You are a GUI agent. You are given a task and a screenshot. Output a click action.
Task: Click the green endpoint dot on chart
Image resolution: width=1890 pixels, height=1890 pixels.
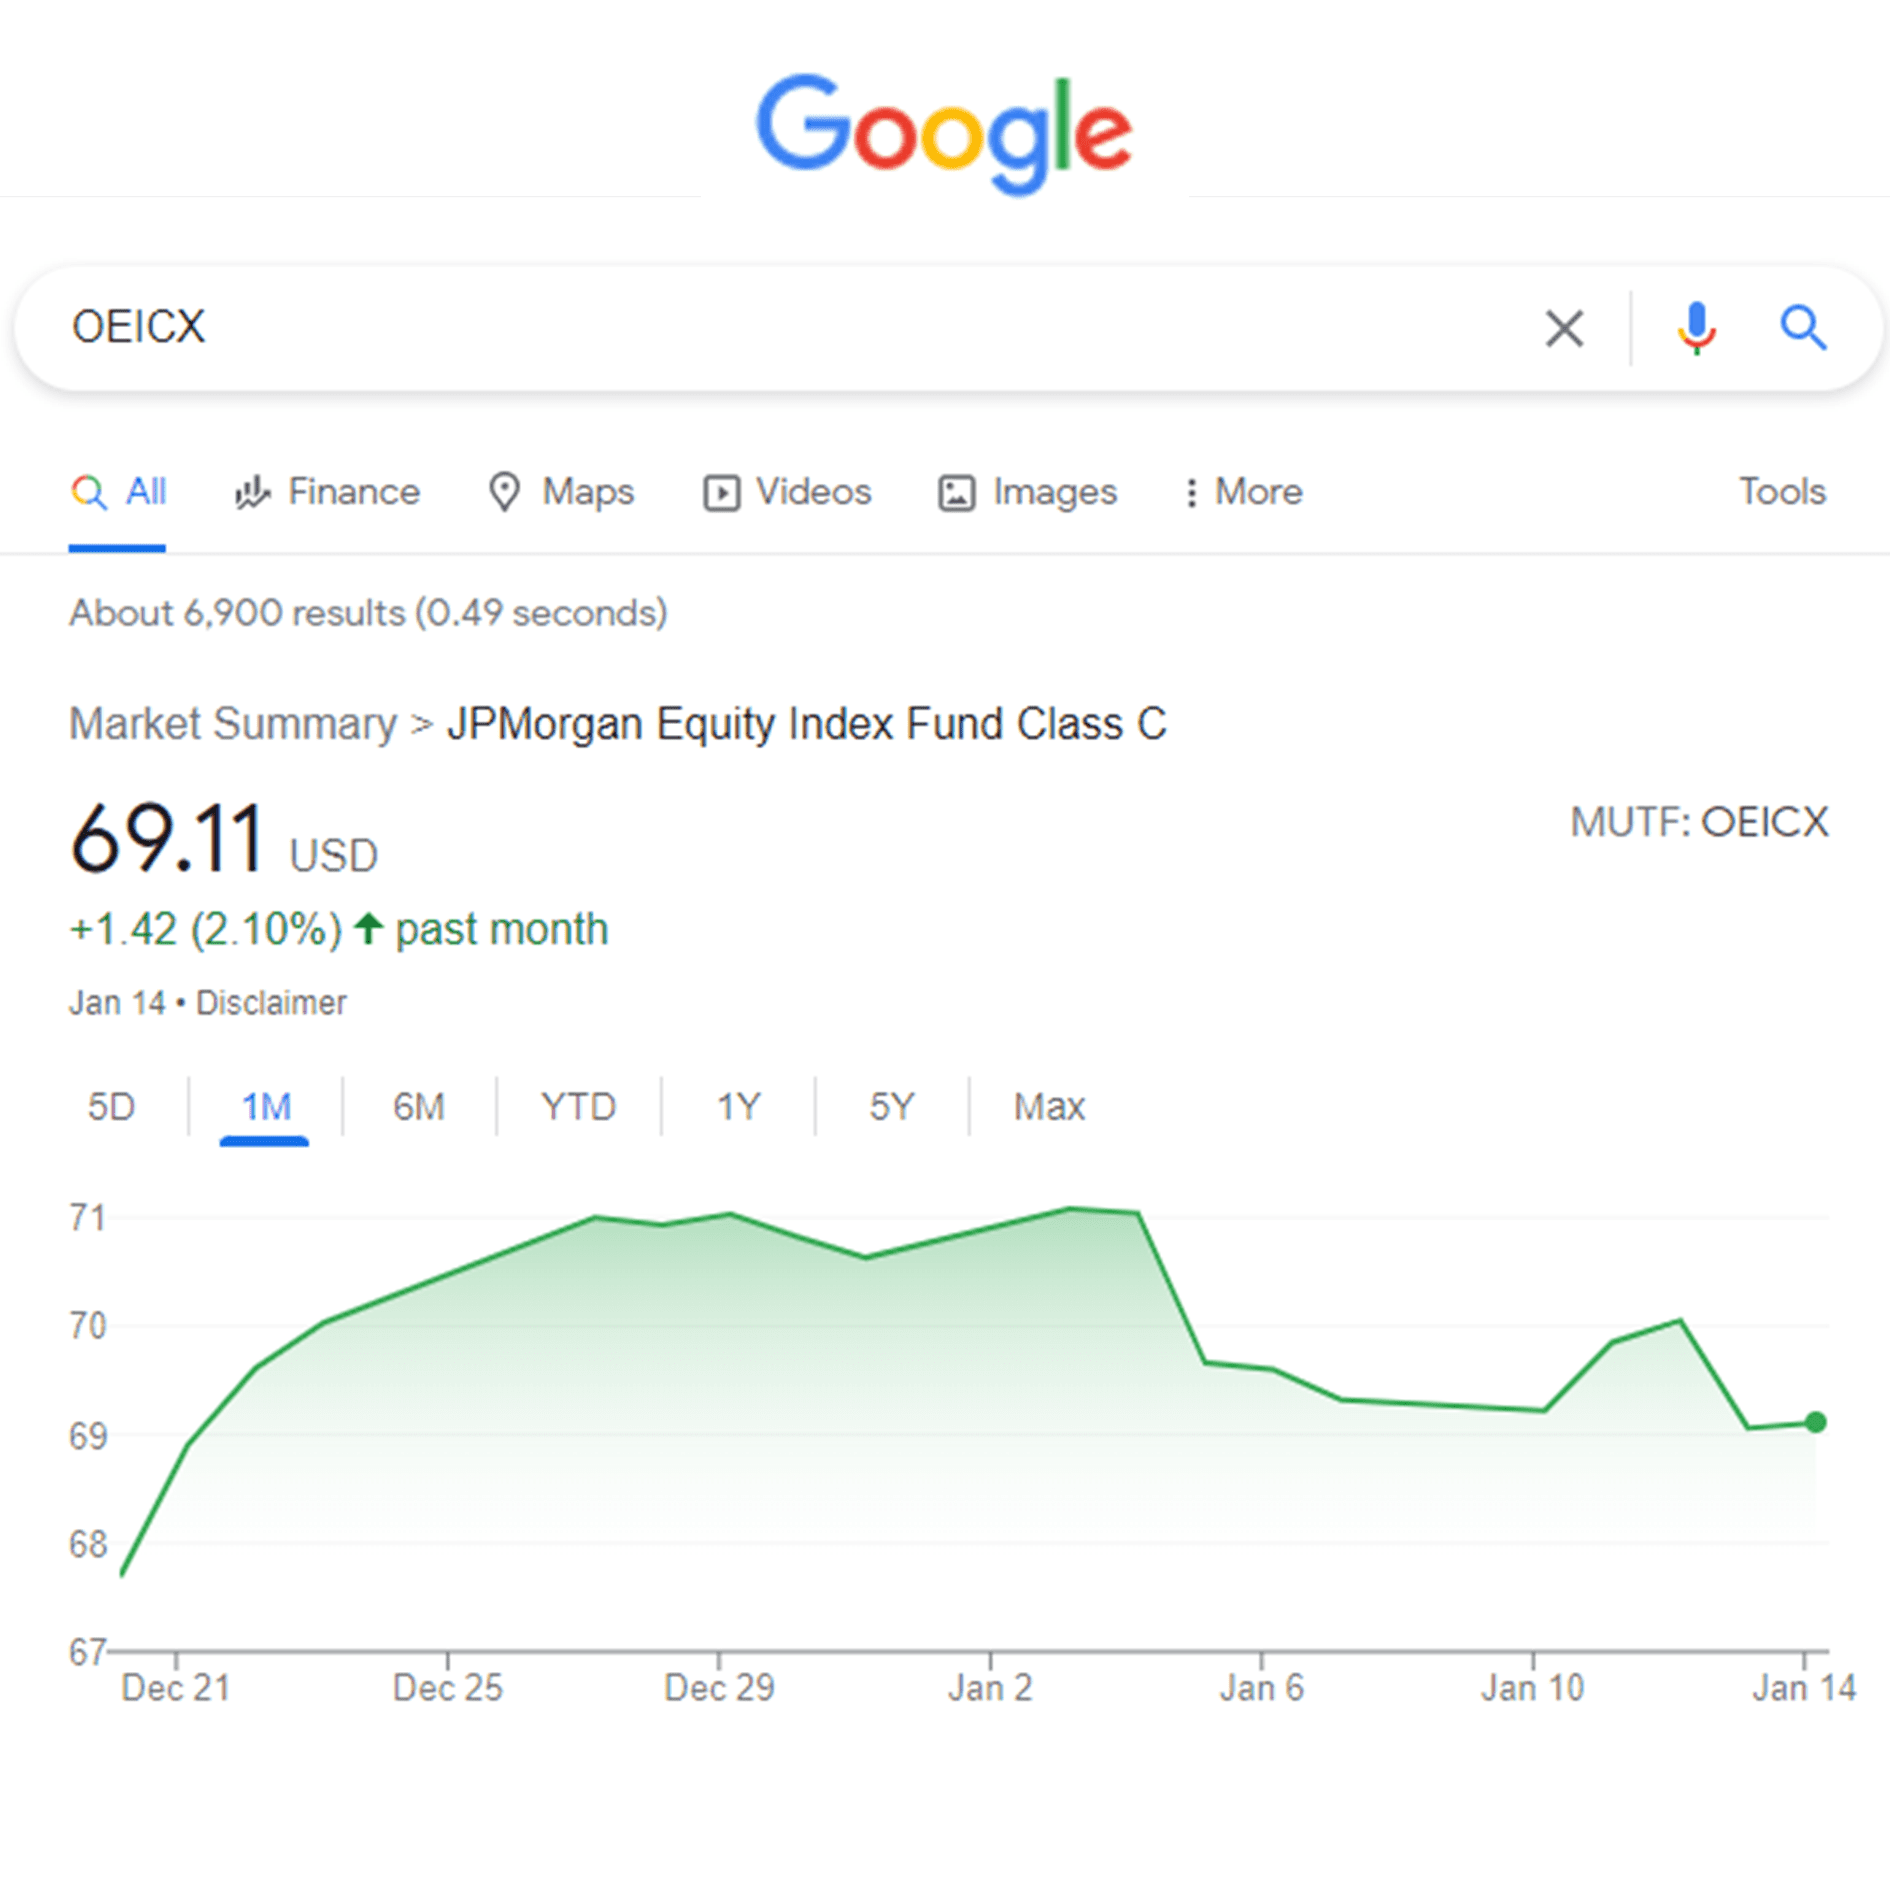click(x=1815, y=1422)
